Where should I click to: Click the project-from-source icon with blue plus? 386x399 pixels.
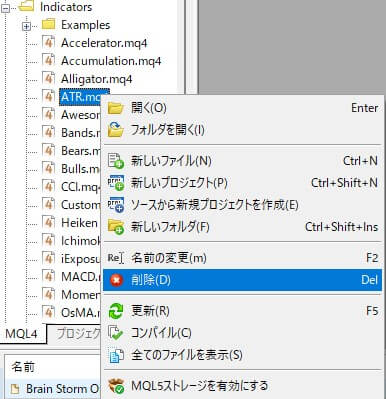116,205
